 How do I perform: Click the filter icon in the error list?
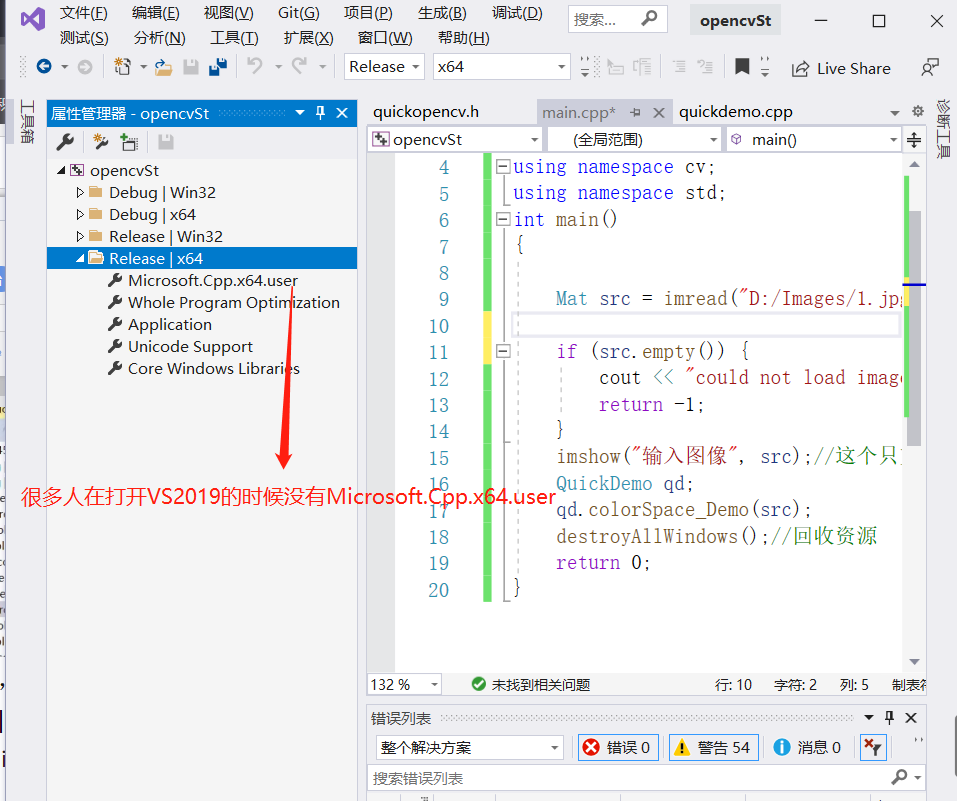point(873,747)
